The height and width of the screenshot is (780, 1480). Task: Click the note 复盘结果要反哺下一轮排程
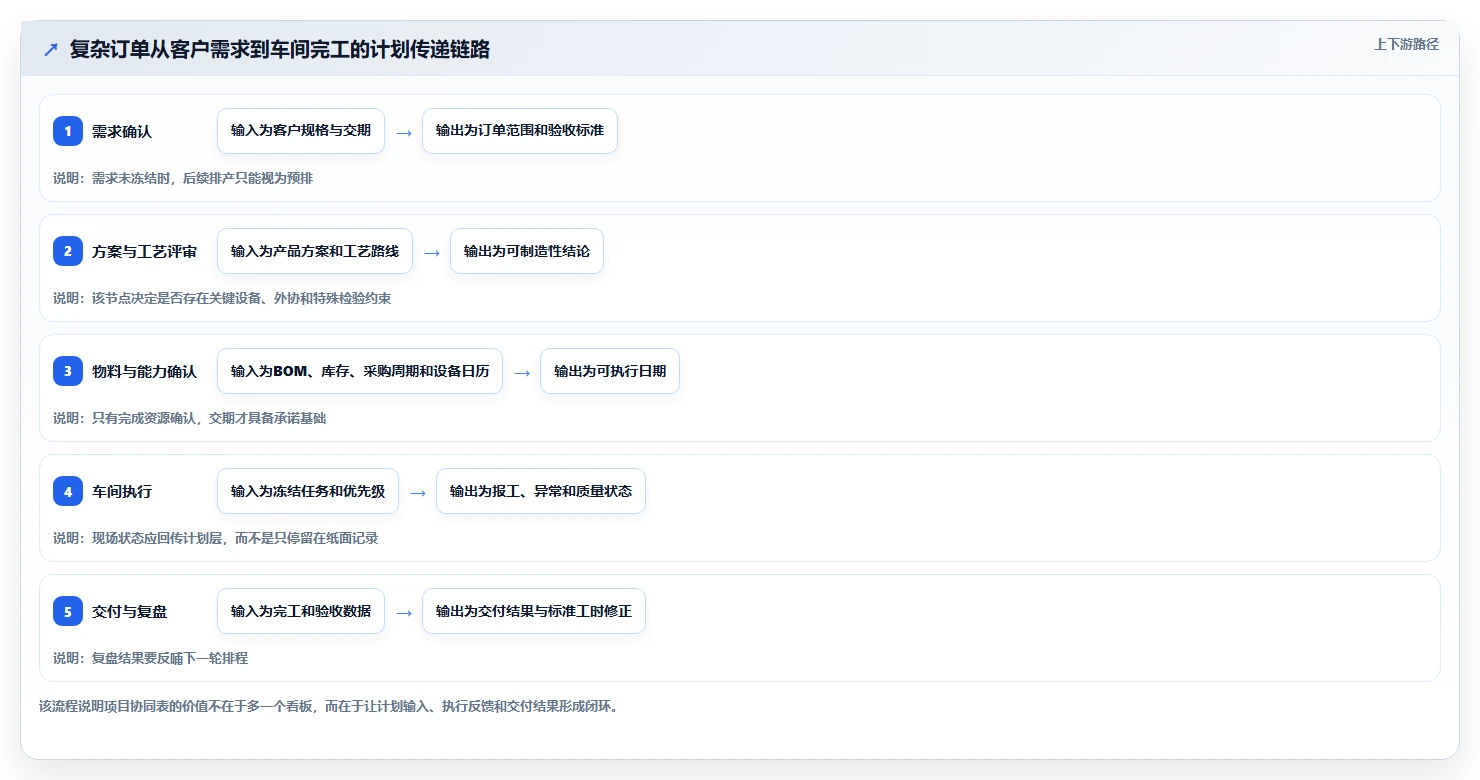coord(151,658)
